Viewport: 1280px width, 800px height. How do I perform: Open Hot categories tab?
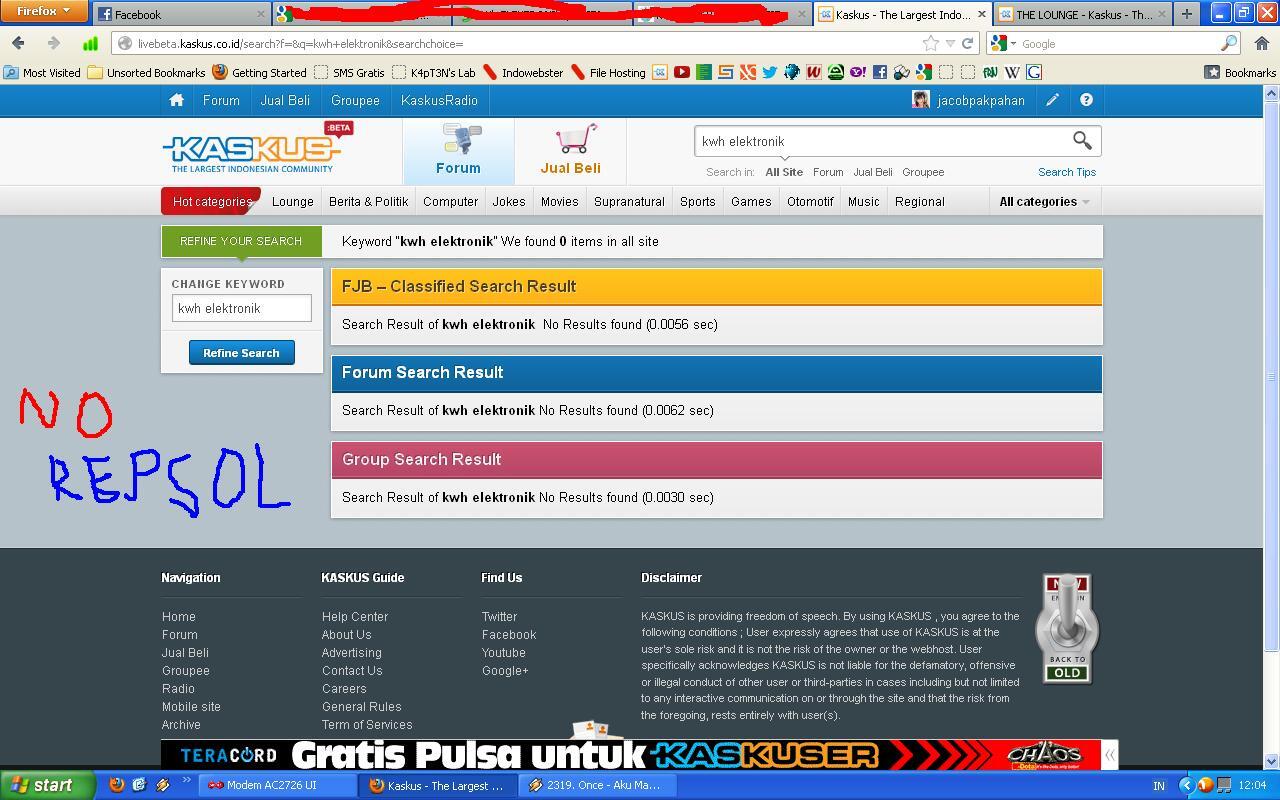[x=211, y=201]
